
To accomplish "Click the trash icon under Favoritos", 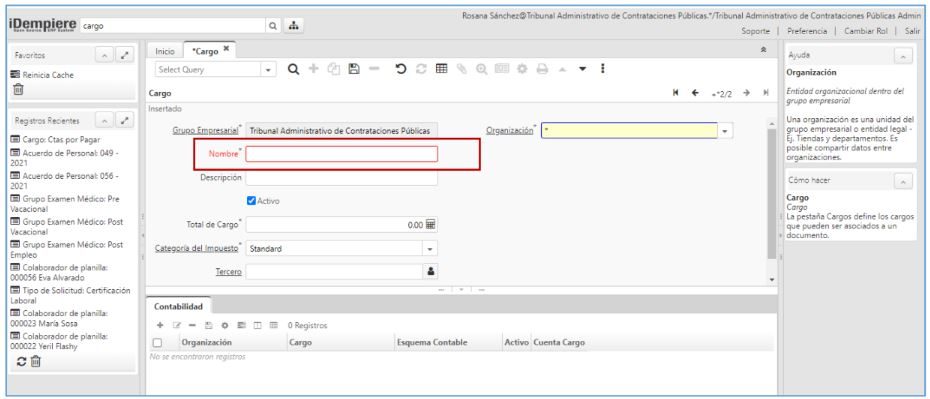I will (18, 90).
